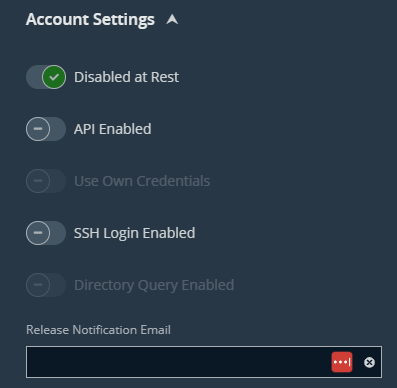Screen dimensions: 397x388
Task: Turn off Disabled at Rest toggle
Action: (x=46, y=77)
